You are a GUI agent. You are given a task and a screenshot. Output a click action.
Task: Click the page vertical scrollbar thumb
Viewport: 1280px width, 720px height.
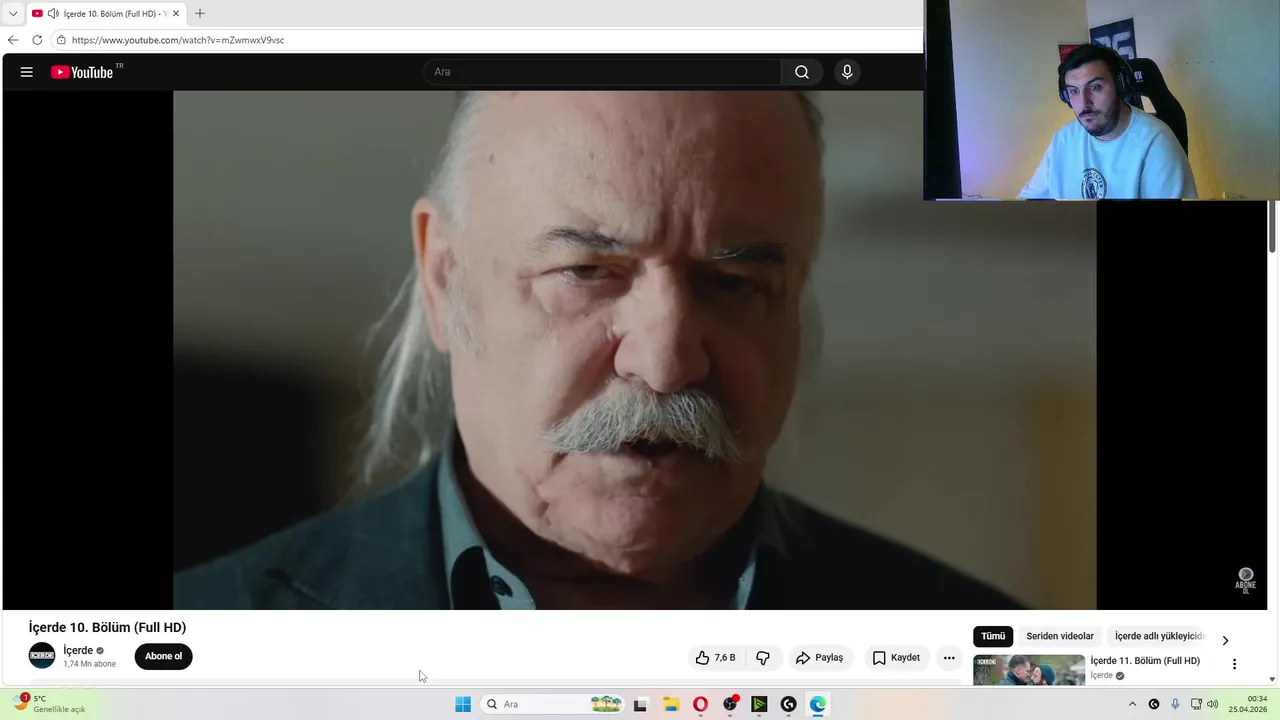(x=1273, y=225)
